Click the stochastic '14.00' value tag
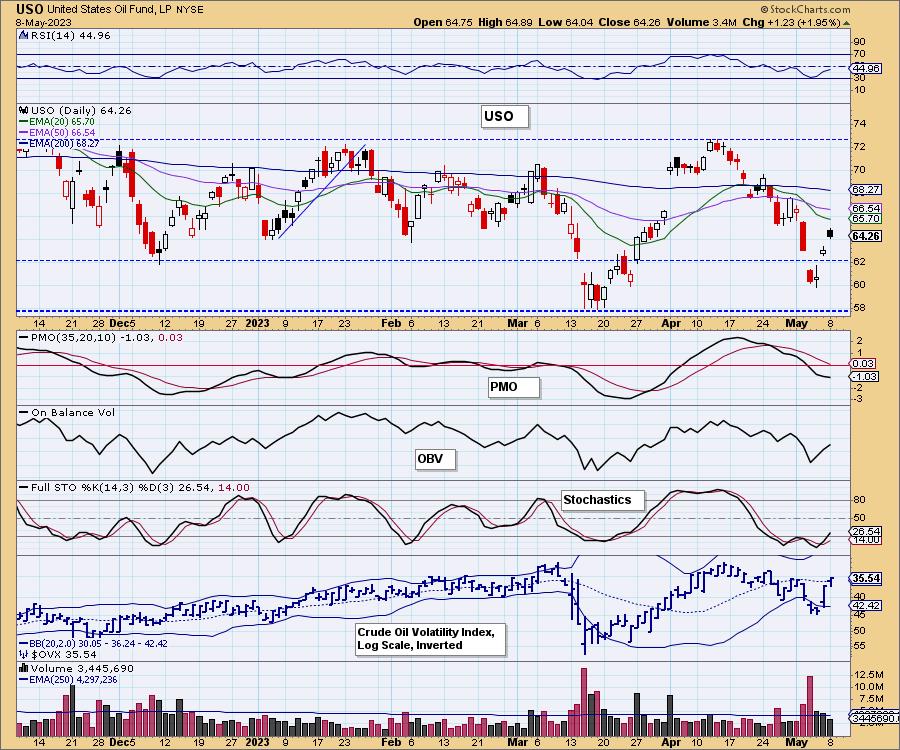 tap(867, 540)
